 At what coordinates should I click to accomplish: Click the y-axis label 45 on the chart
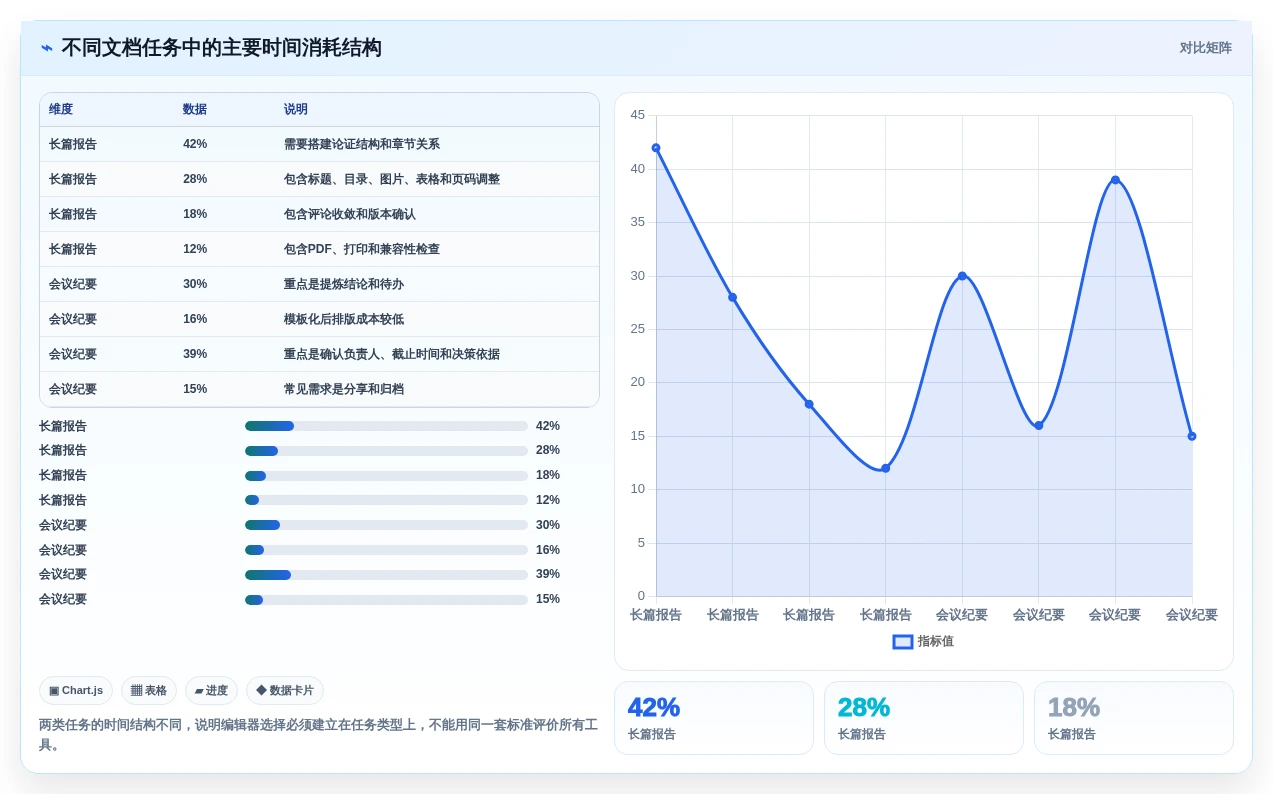(x=637, y=115)
